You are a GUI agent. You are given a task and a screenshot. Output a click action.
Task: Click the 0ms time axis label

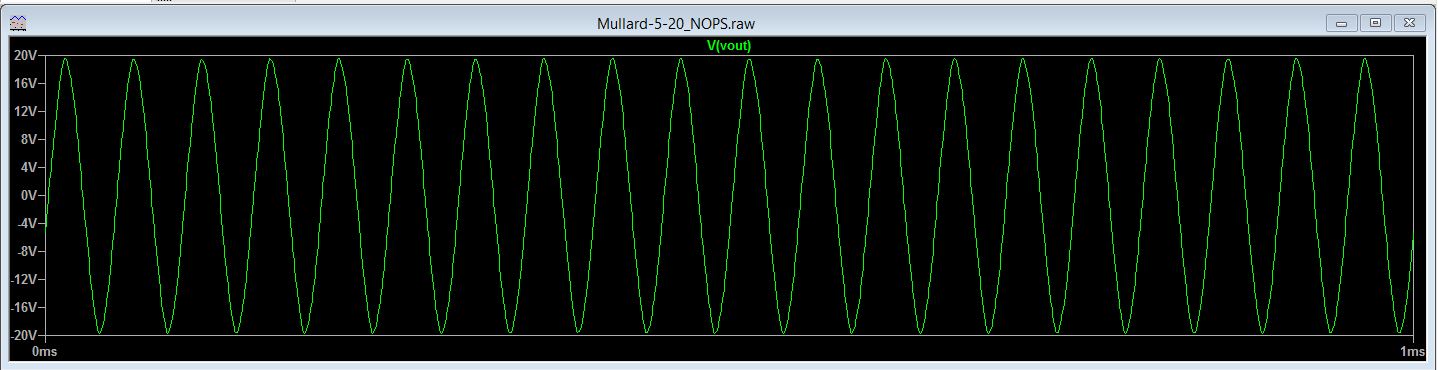(x=44, y=352)
